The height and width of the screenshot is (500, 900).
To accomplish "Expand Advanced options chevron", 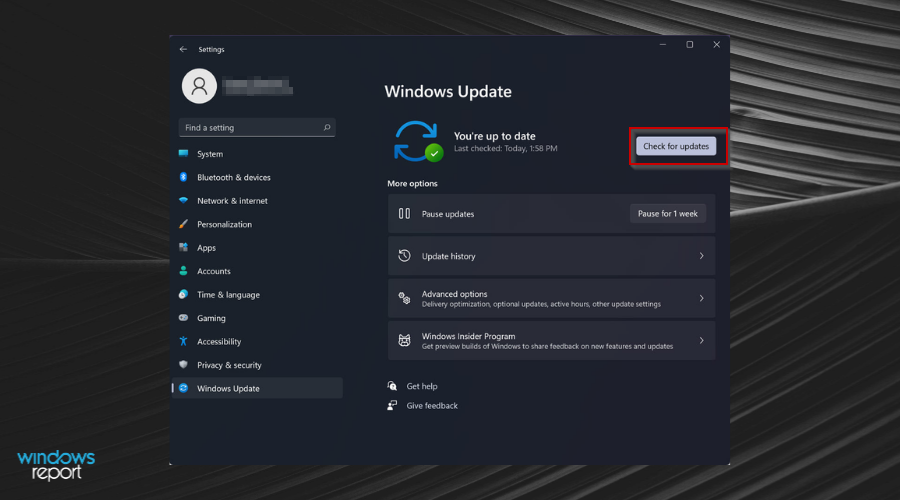I will point(701,299).
